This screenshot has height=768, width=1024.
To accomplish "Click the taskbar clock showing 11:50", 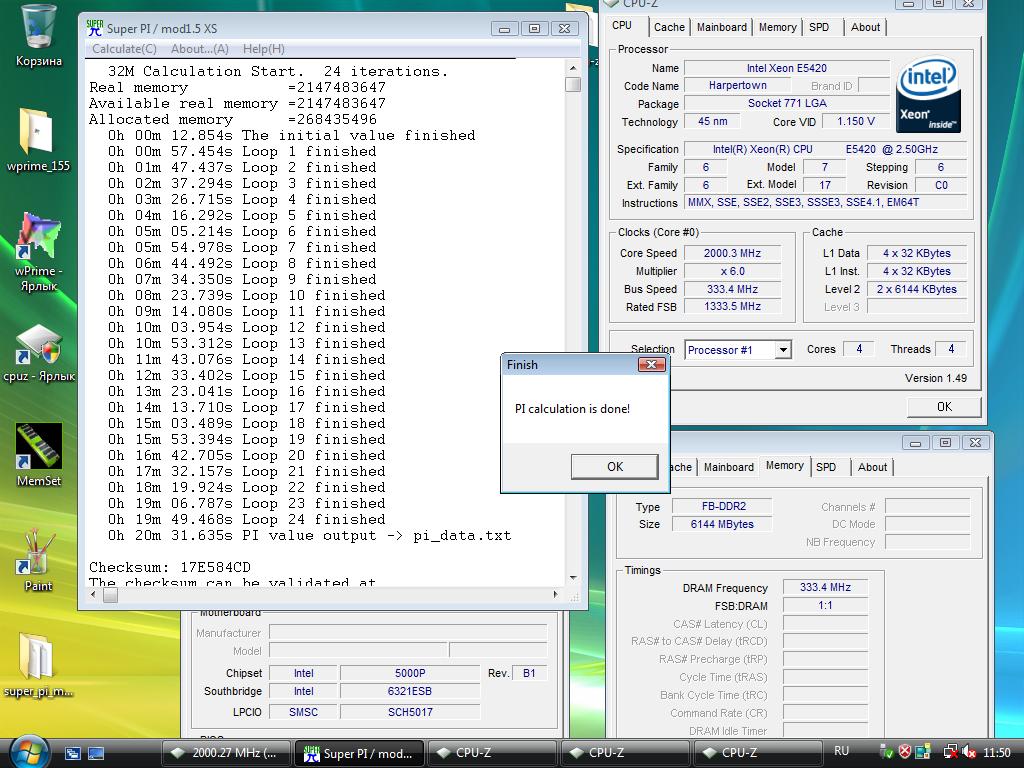I will coord(997,753).
